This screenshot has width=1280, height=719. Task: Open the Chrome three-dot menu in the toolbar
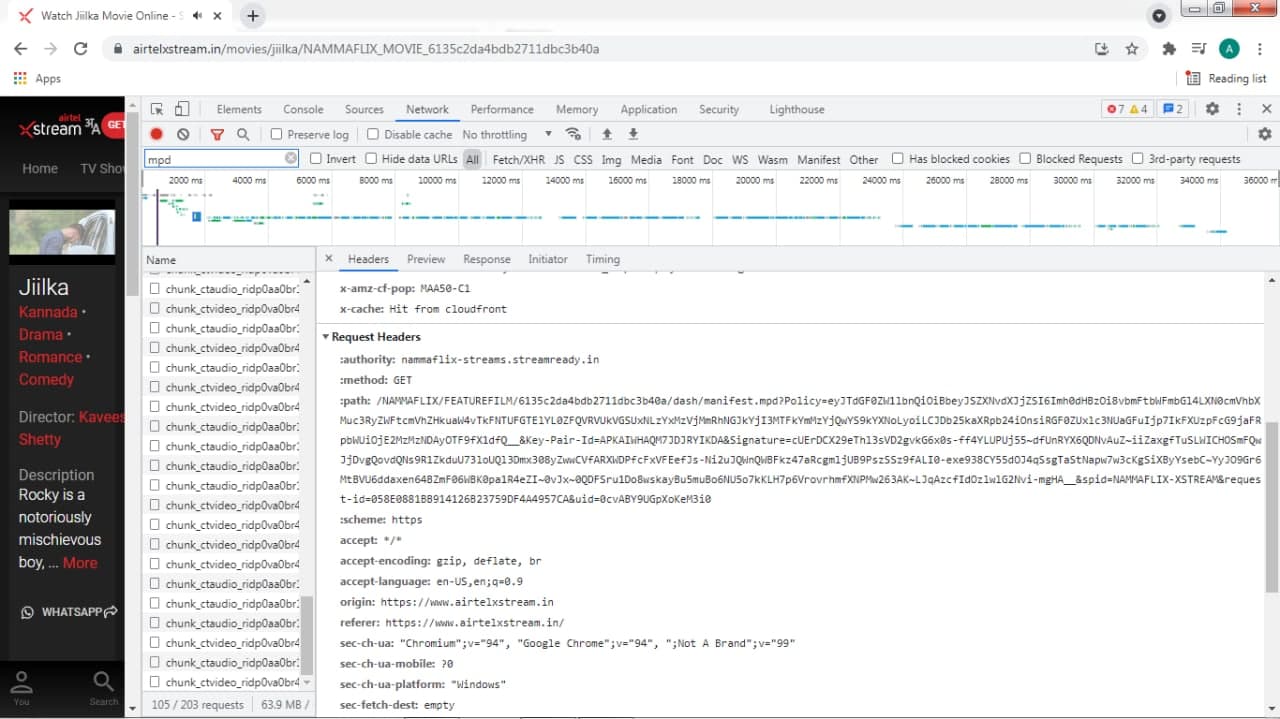1259,48
